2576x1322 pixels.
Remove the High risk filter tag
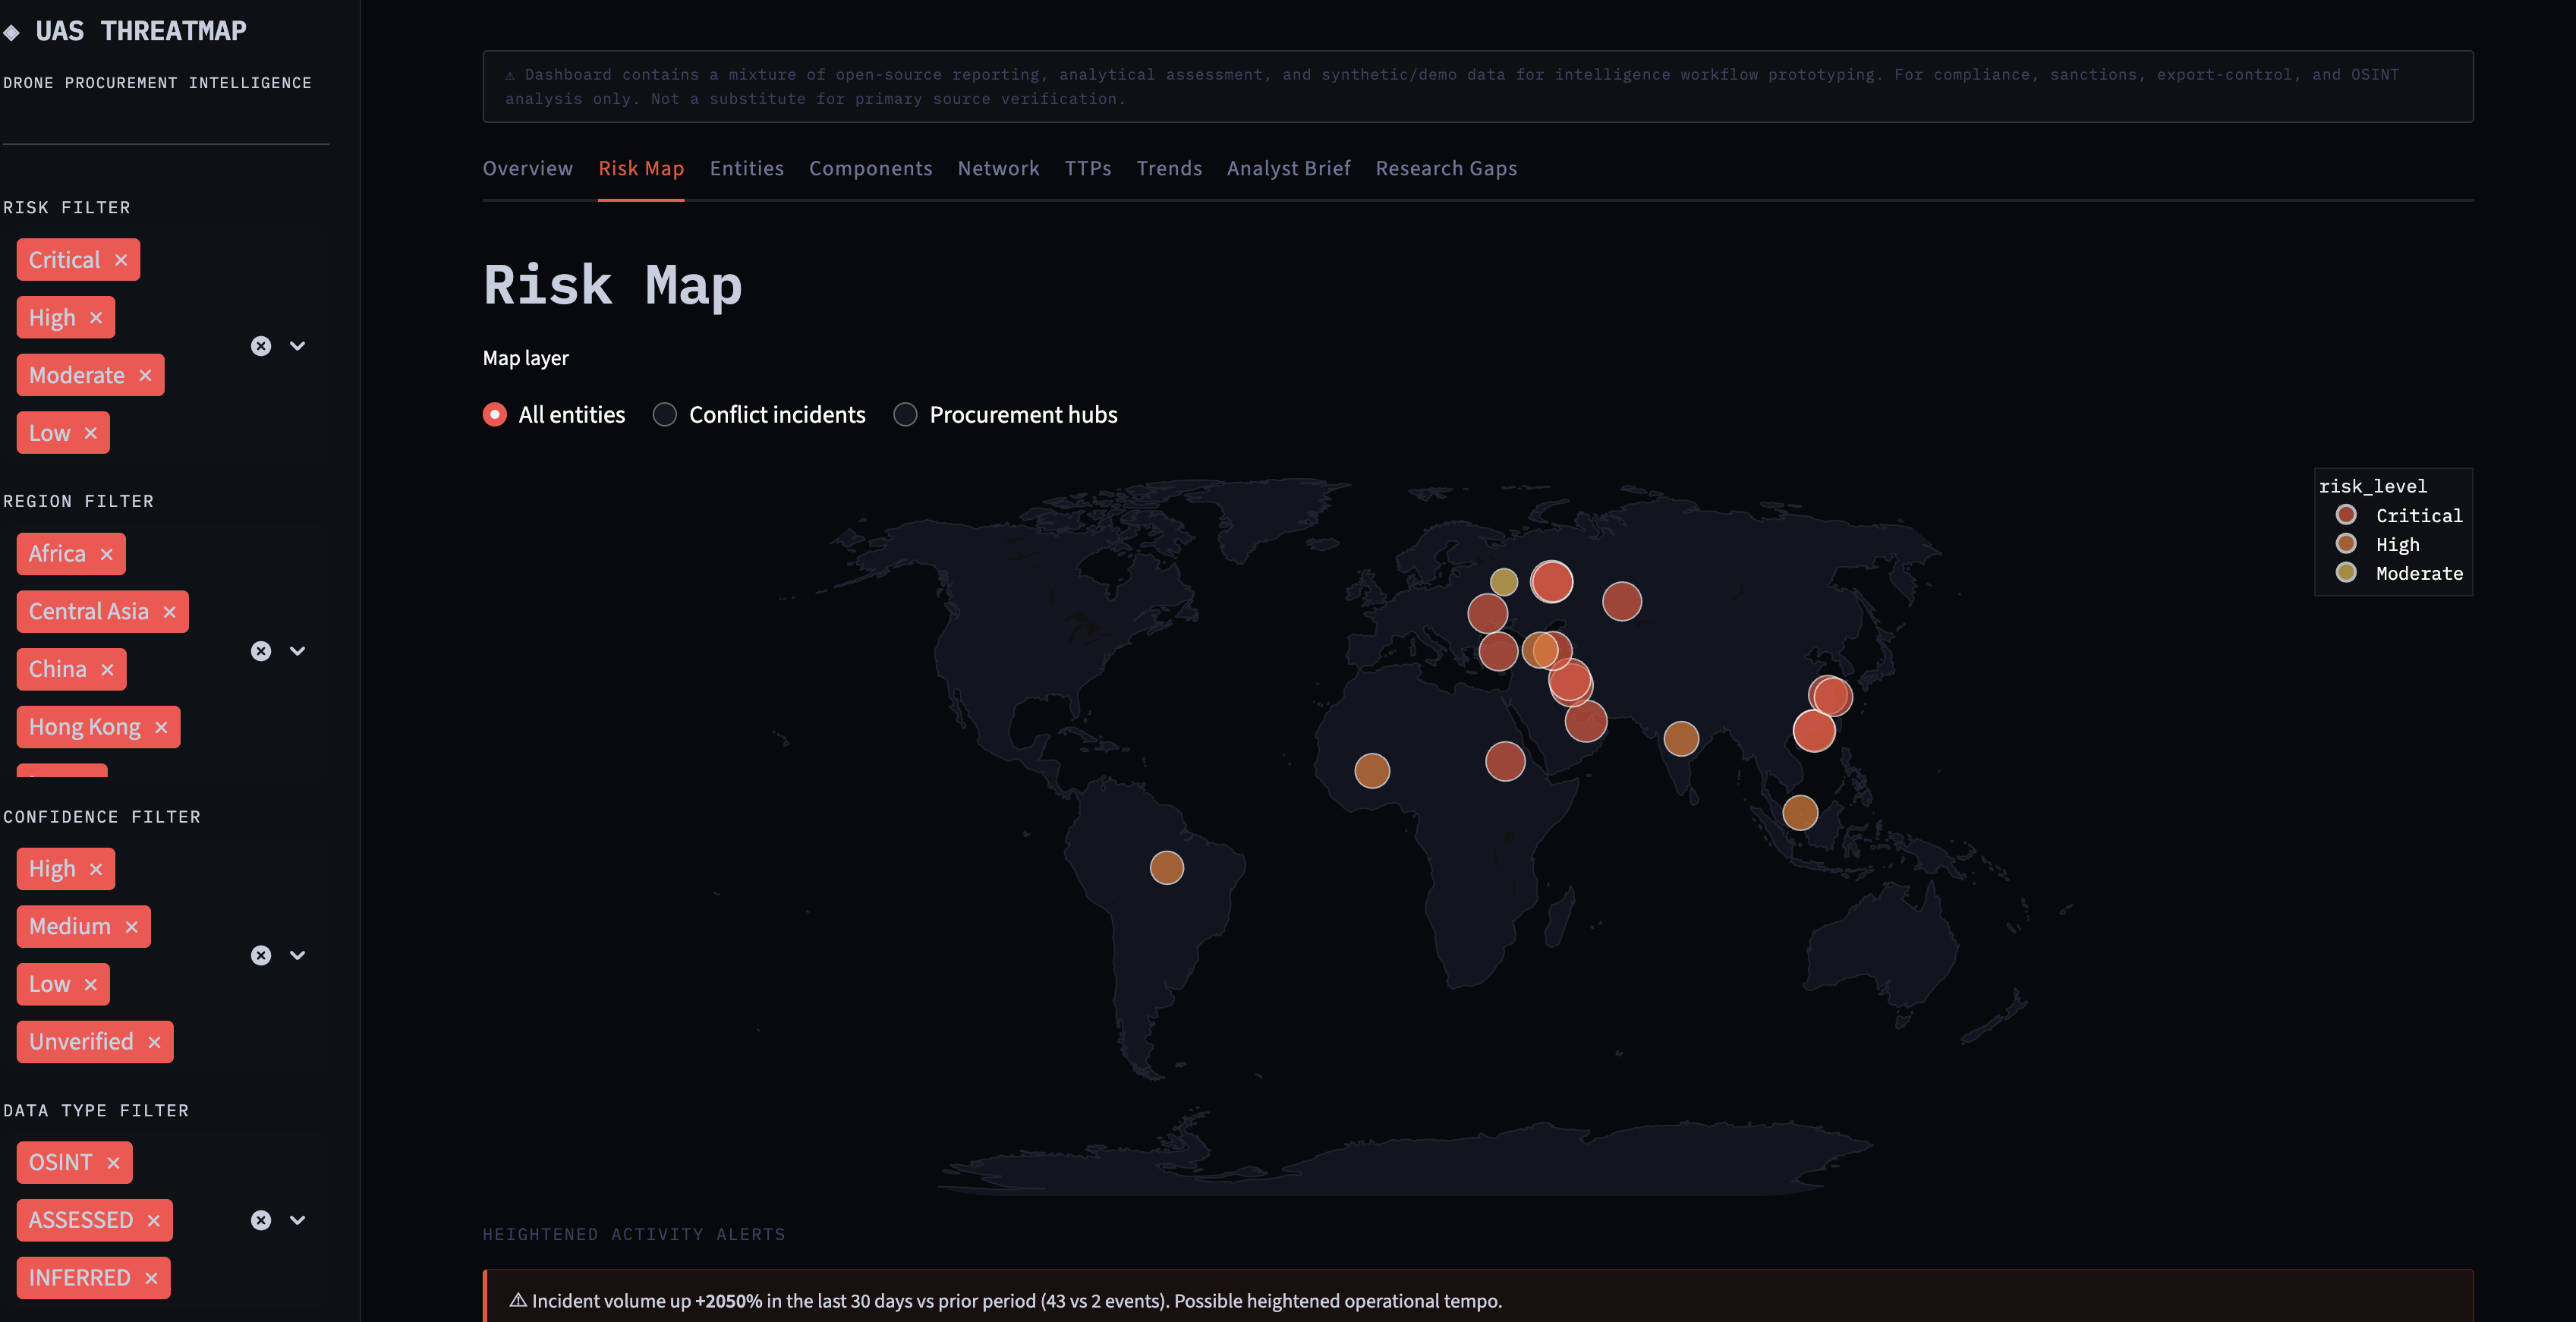tap(96, 318)
